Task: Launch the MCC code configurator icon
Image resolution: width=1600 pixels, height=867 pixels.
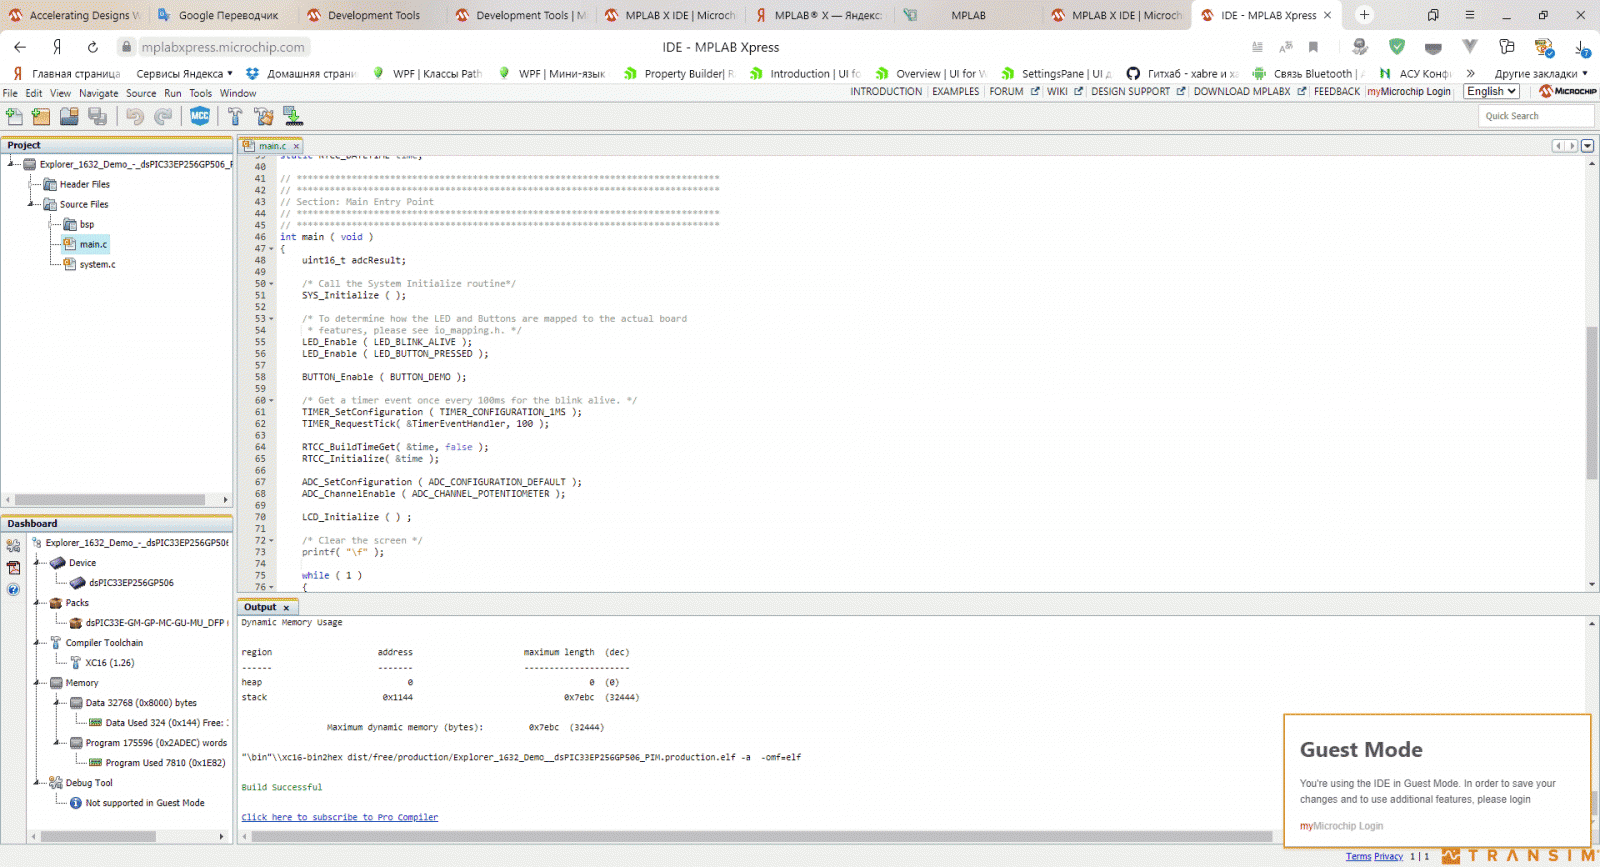Action: click(x=200, y=116)
